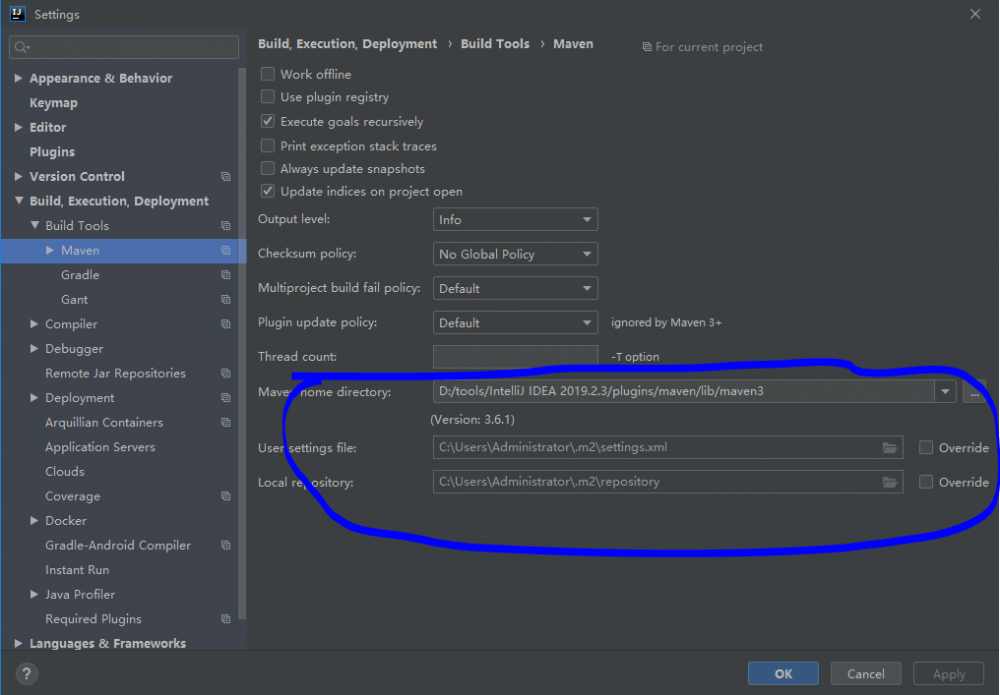The height and width of the screenshot is (695, 1000).
Task: Uncheck Execute goals recursively
Action: (x=268, y=121)
